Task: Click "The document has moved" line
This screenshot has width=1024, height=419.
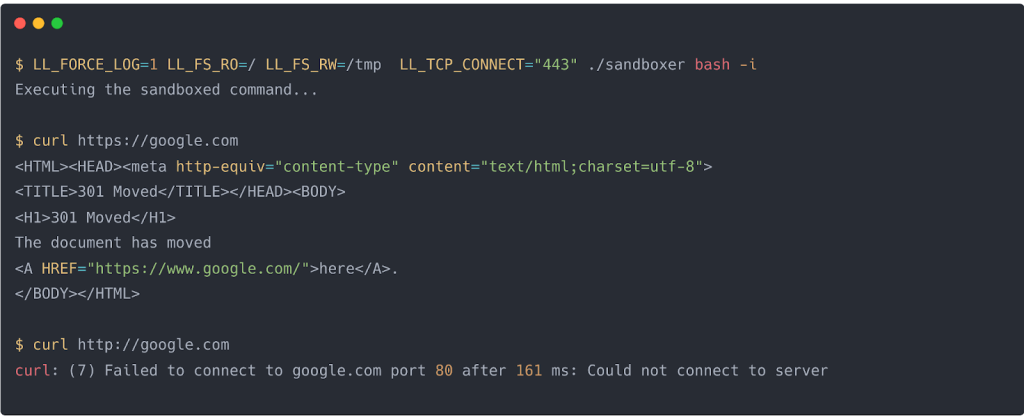Action: pos(113,243)
